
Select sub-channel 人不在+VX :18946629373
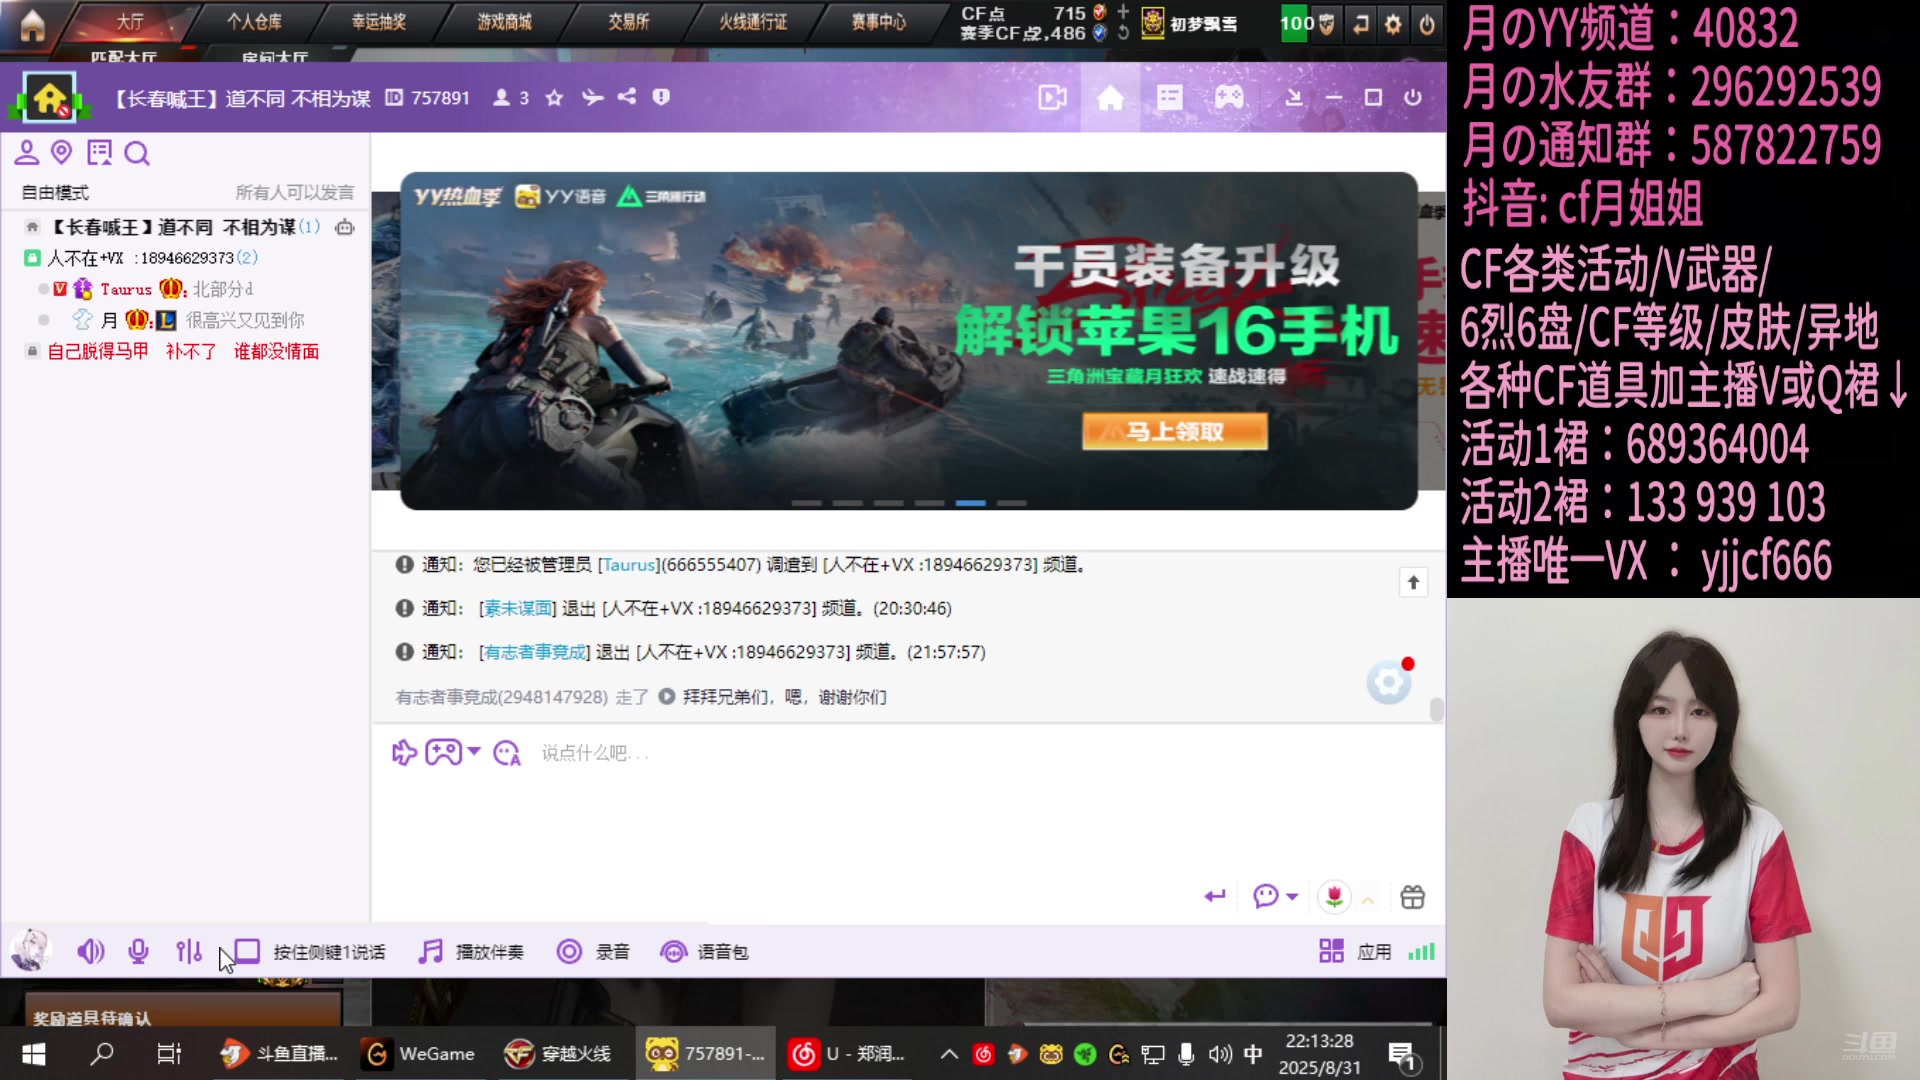(x=141, y=258)
